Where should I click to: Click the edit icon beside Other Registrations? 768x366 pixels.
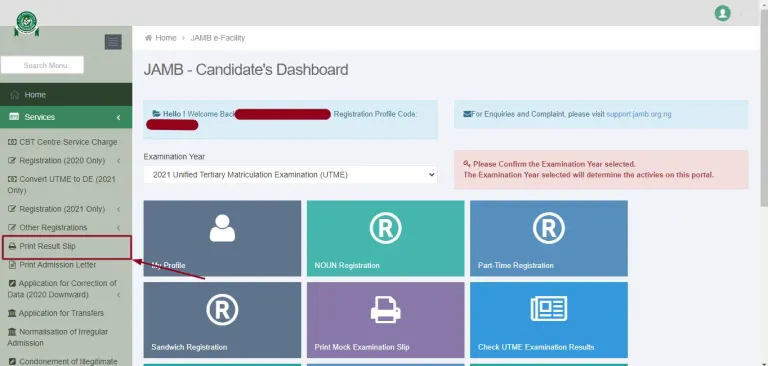(12, 228)
